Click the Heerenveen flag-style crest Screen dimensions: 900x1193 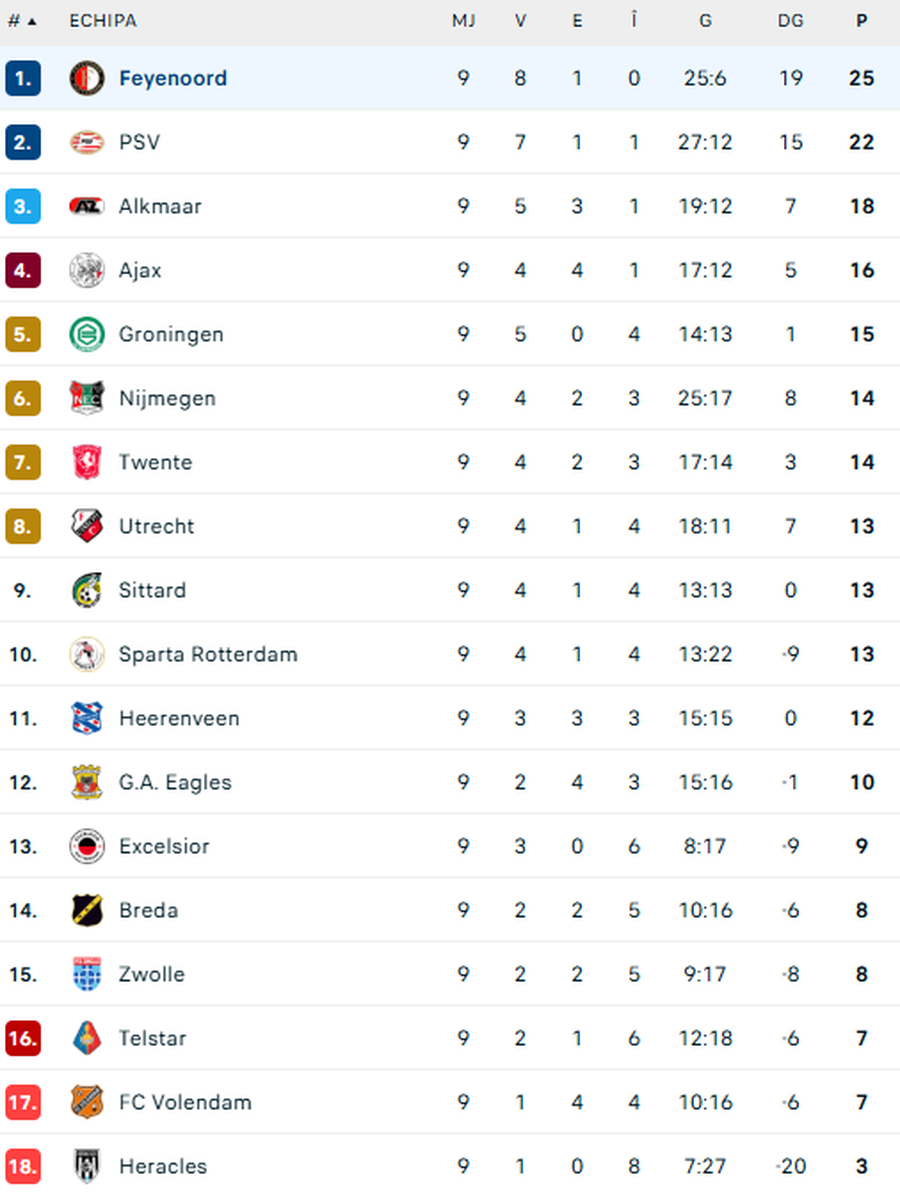point(86,718)
